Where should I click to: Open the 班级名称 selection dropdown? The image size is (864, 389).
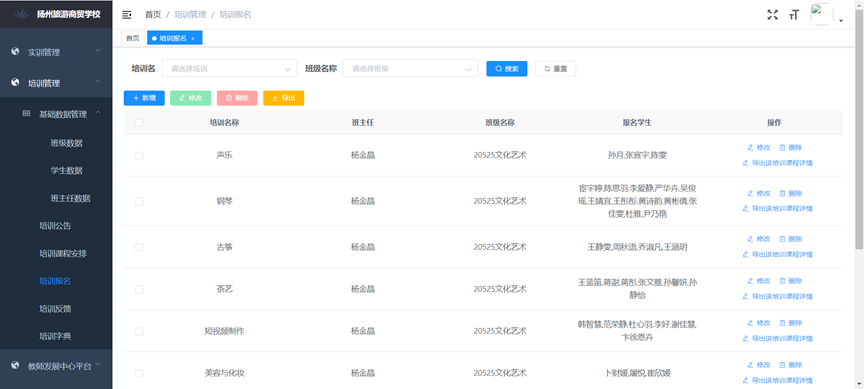[411, 69]
